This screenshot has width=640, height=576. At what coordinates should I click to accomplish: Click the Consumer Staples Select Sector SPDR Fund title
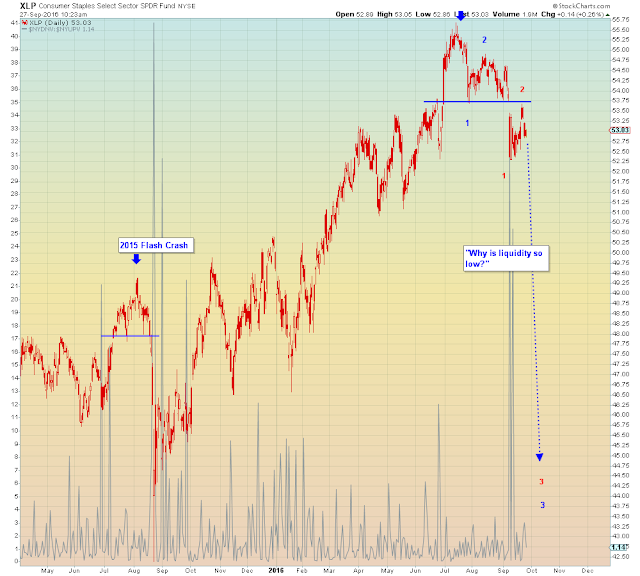pyautogui.click(x=107, y=6)
